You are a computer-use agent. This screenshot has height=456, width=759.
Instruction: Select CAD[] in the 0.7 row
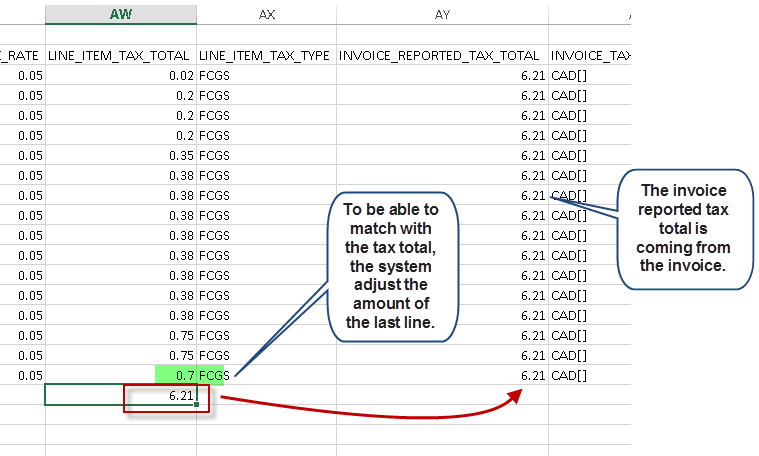pyautogui.click(x=590, y=375)
